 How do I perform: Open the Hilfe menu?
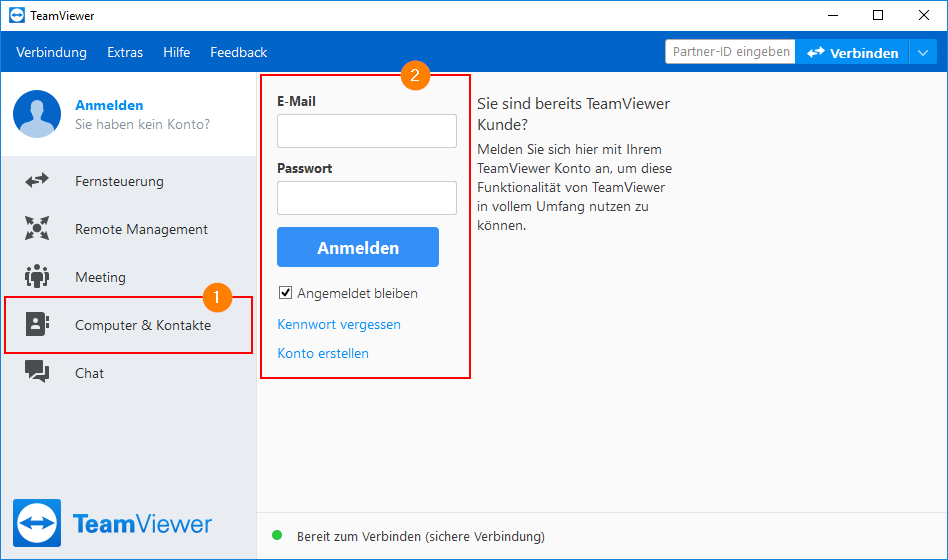[177, 53]
